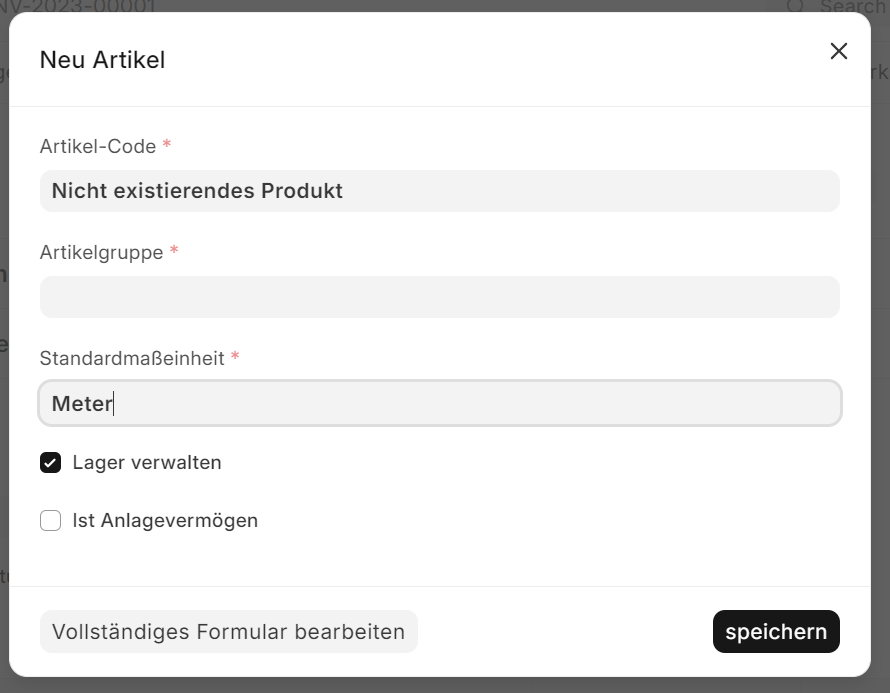Open the Artikelgruppe link field
This screenshot has width=890, height=693.
[439, 297]
